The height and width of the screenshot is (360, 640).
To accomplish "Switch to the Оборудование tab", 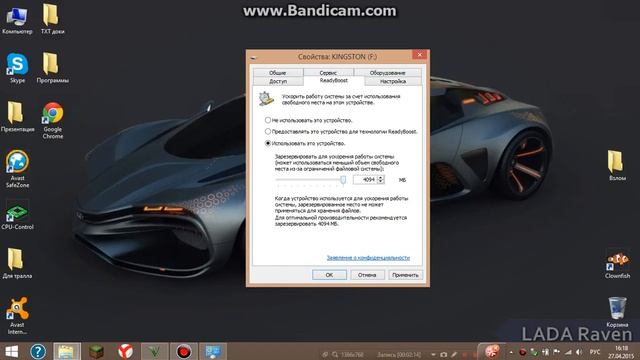I will (x=387, y=73).
